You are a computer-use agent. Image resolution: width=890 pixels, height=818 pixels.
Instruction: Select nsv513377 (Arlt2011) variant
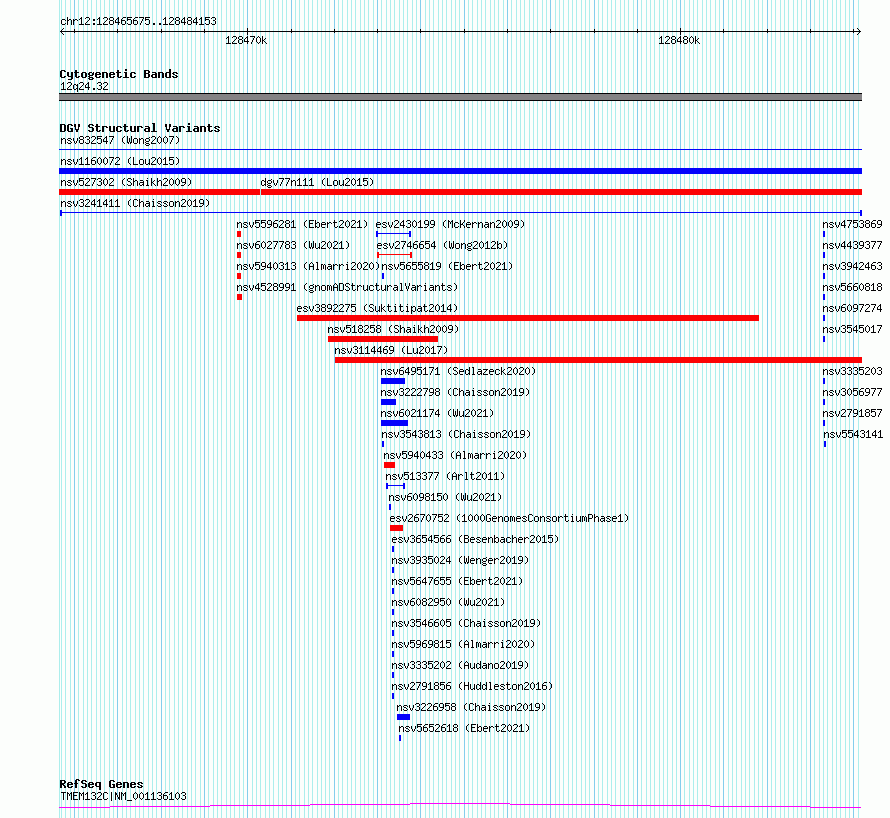445,476
